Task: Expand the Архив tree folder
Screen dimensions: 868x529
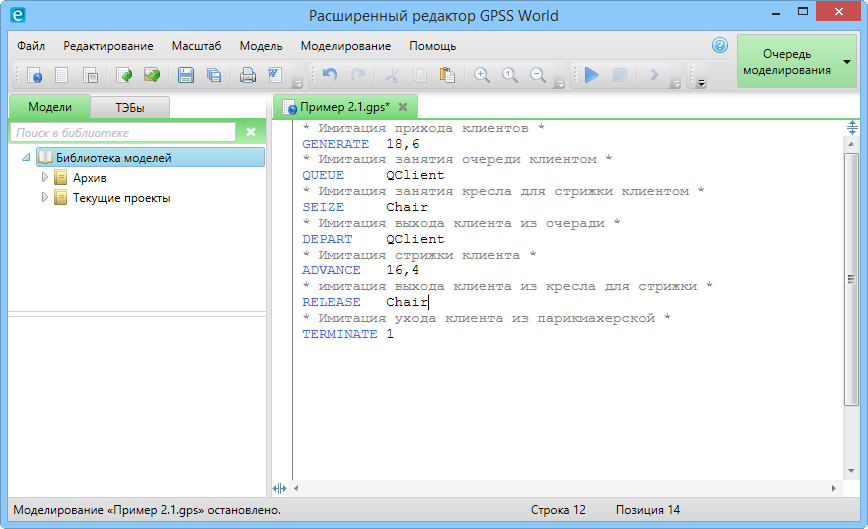Action: click(44, 178)
